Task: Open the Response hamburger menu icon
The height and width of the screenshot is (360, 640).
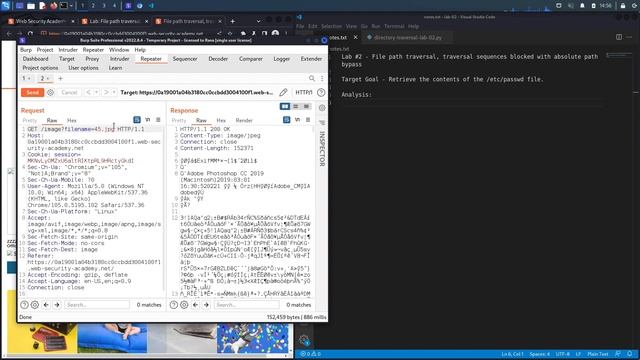Action: pos(308,120)
